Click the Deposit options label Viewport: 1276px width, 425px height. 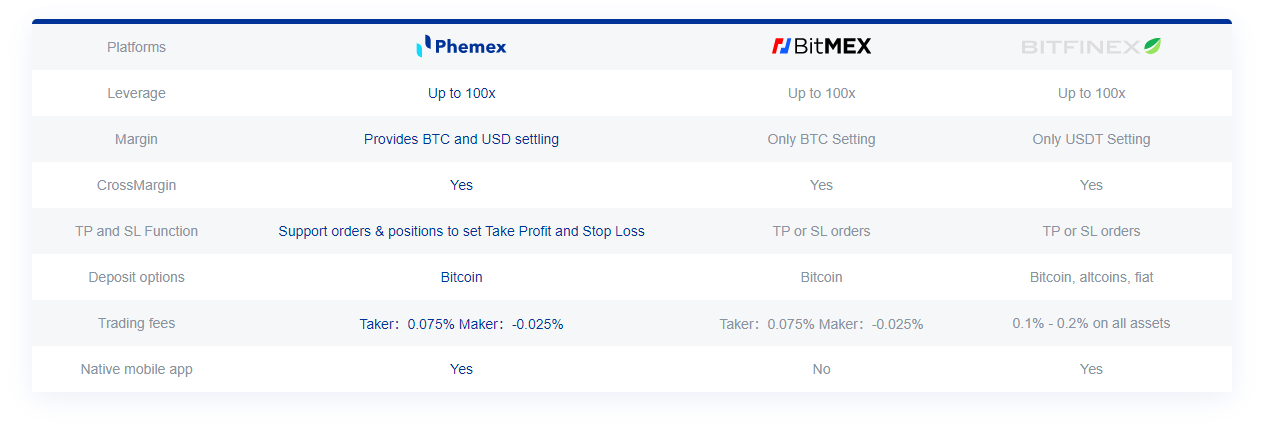click(x=136, y=277)
